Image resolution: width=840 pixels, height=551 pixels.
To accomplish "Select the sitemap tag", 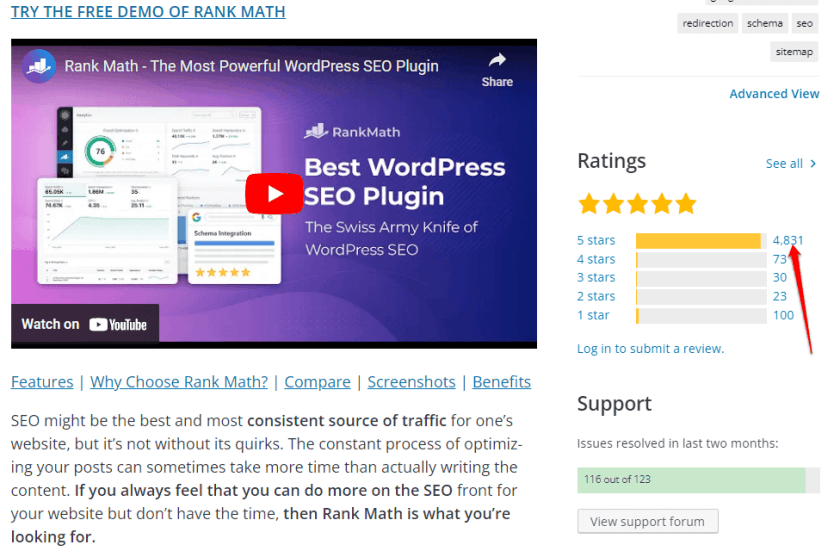I will (x=794, y=52).
